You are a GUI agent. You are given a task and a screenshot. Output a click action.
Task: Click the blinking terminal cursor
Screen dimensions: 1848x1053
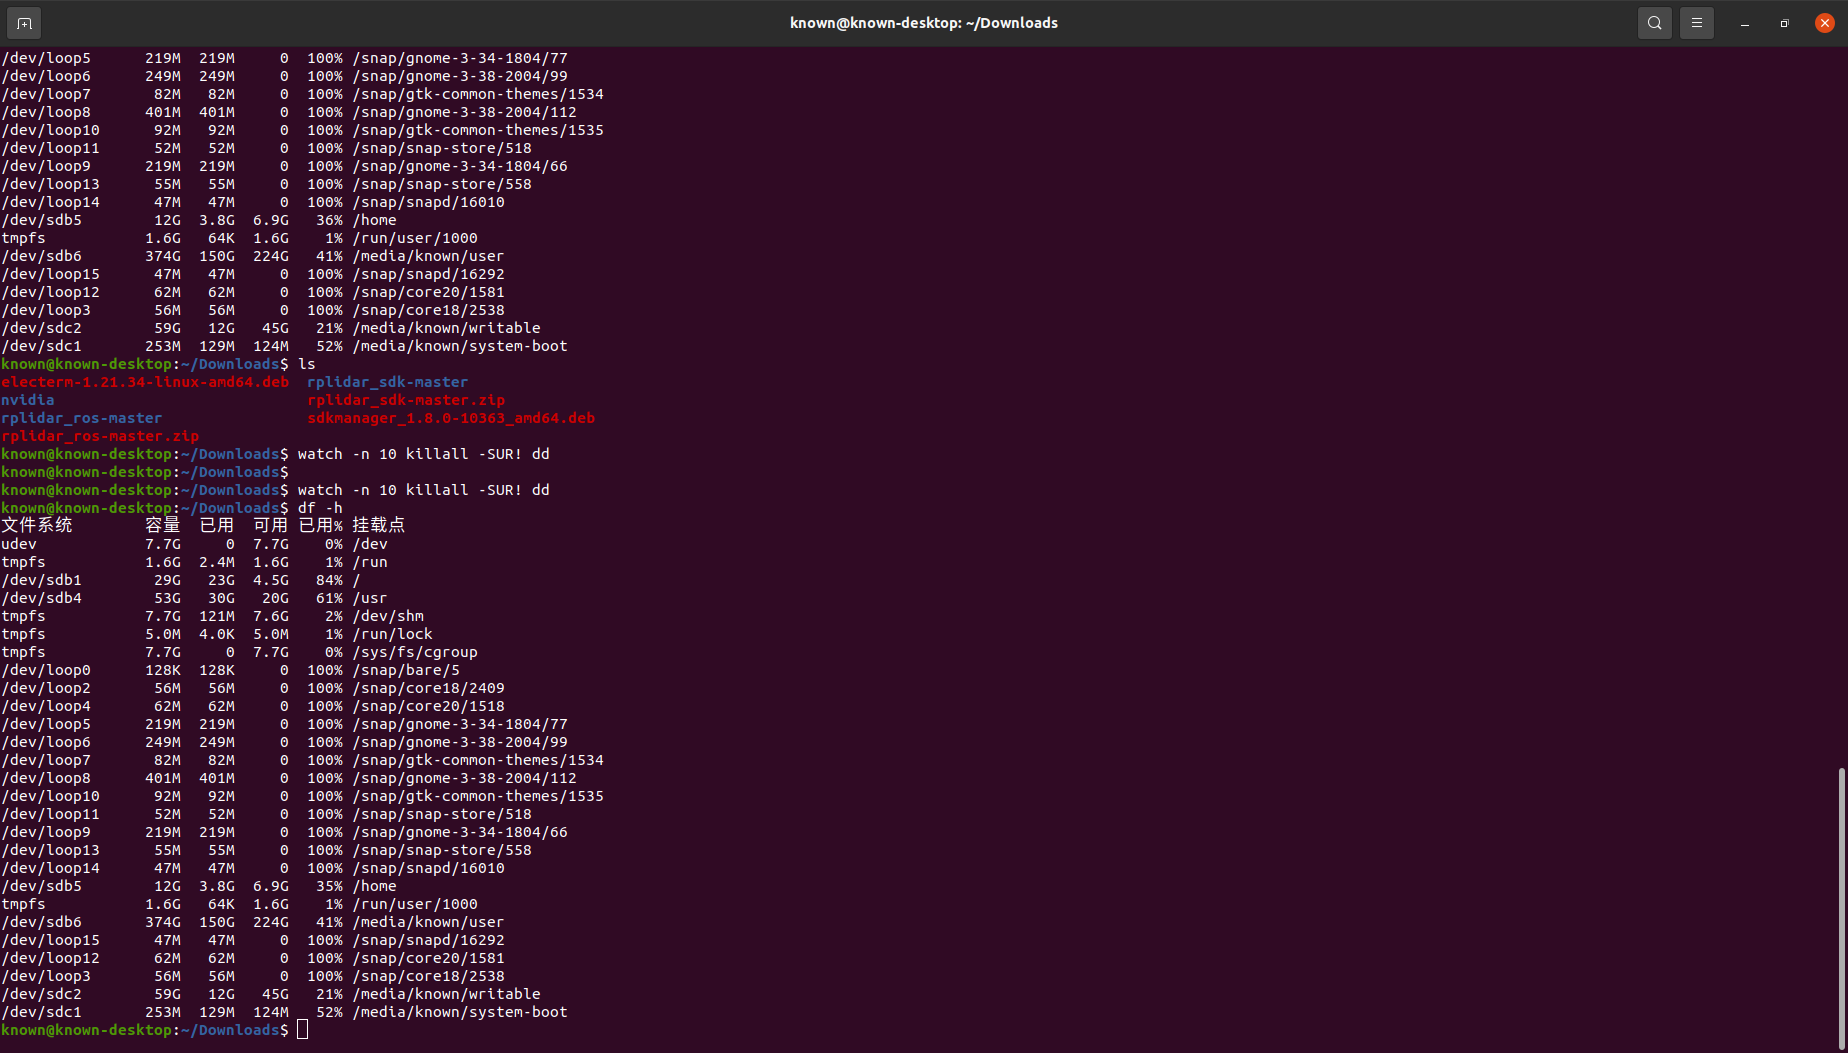point(302,1030)
